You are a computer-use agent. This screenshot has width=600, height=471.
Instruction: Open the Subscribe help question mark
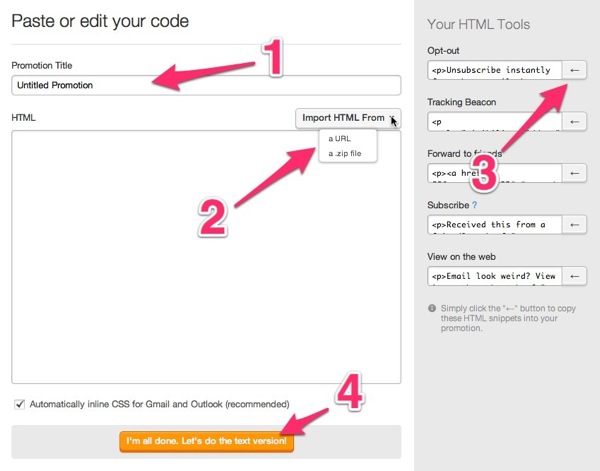(x=474, y=205)
